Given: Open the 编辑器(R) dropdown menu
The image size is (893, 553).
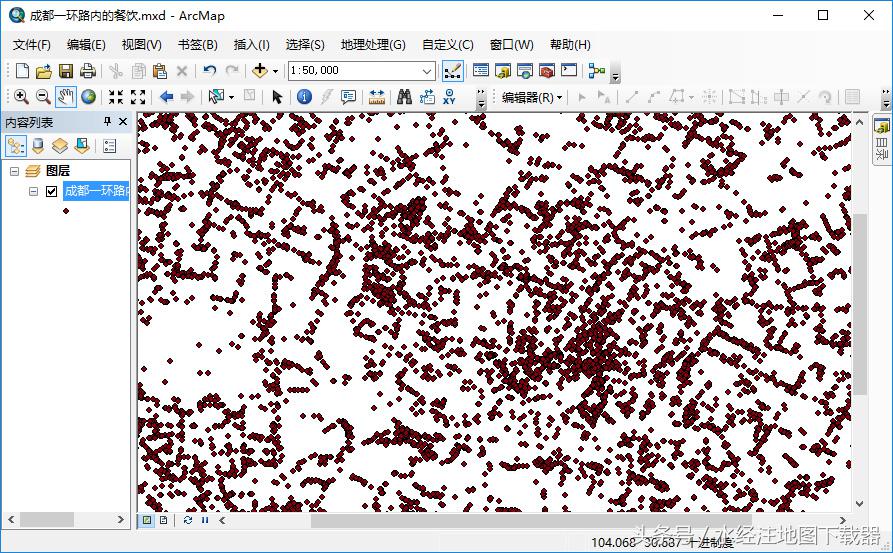Looking at the screenshot, I should [x=532, y=97].
